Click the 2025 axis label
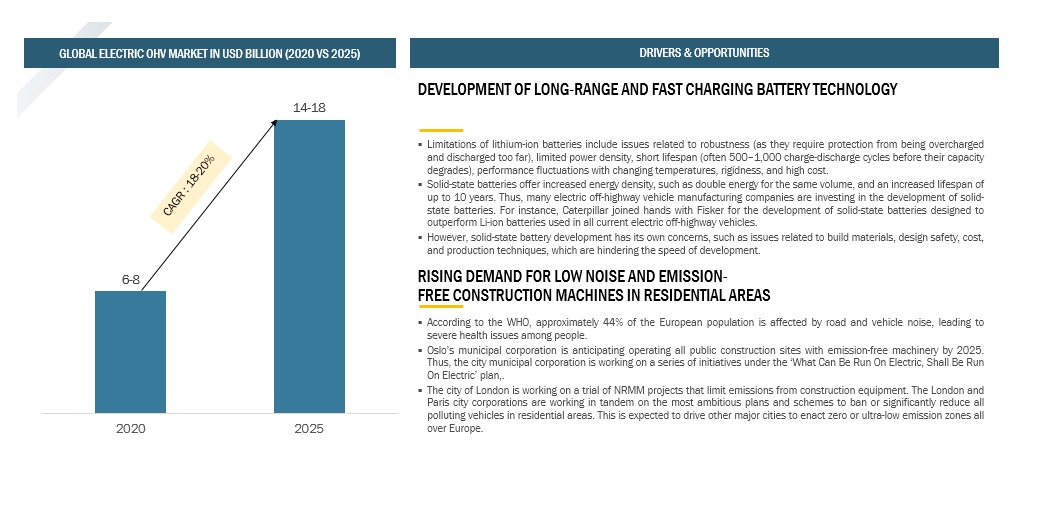Screen dimensions: 1062x513 [x=309, y=428]
